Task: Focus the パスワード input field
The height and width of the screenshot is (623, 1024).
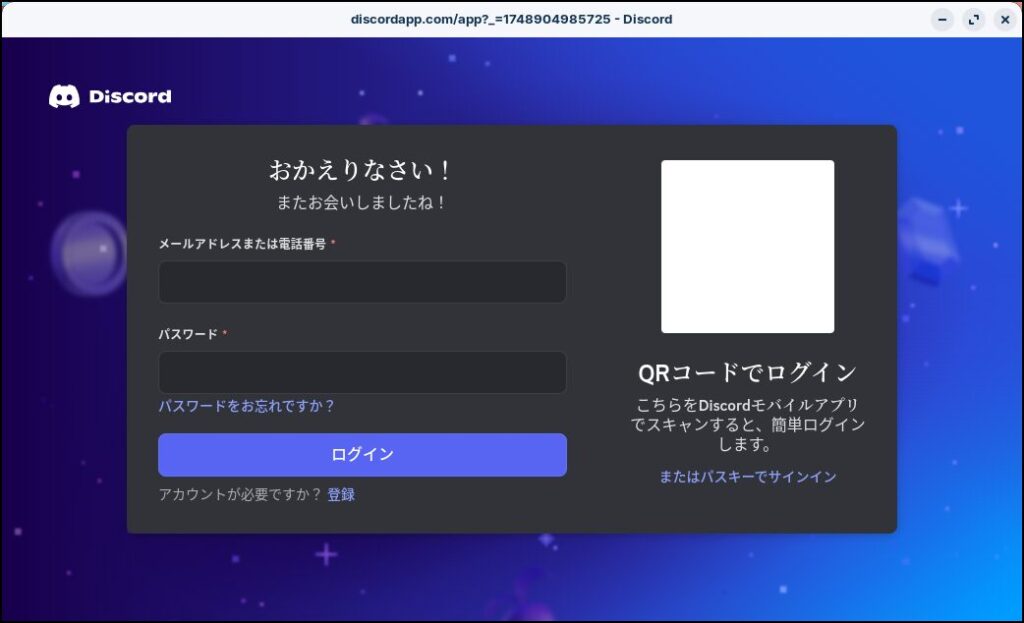Action: (x=362, y=372)
